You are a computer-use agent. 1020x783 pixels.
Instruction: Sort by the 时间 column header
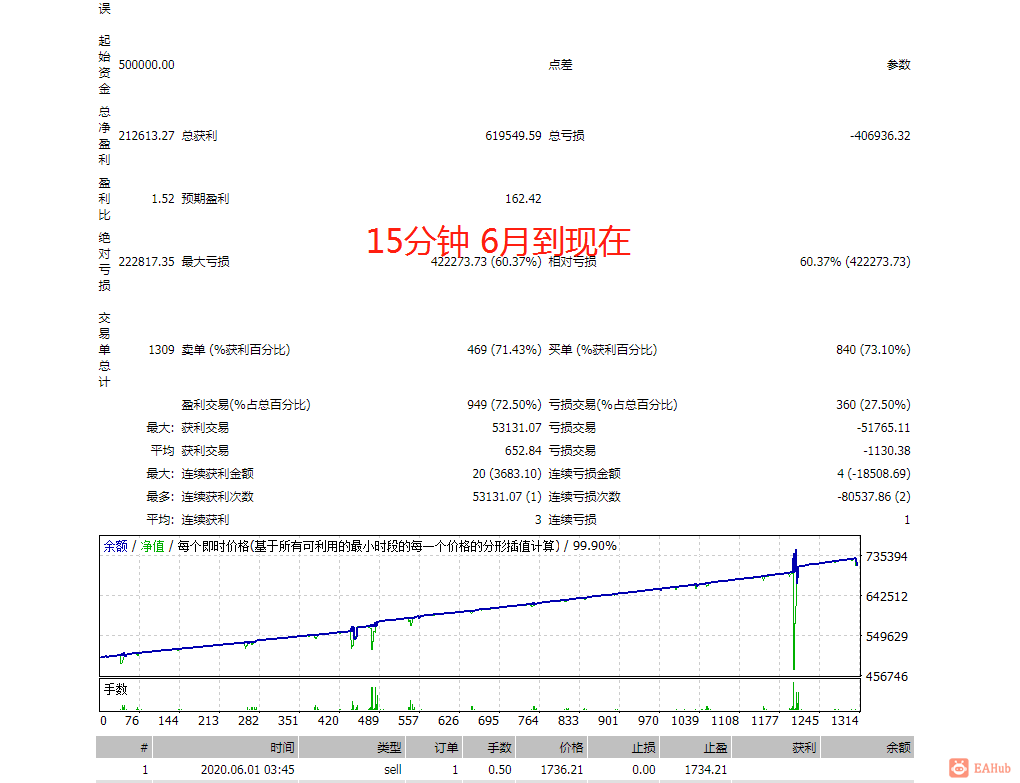(x=279, y=747)
